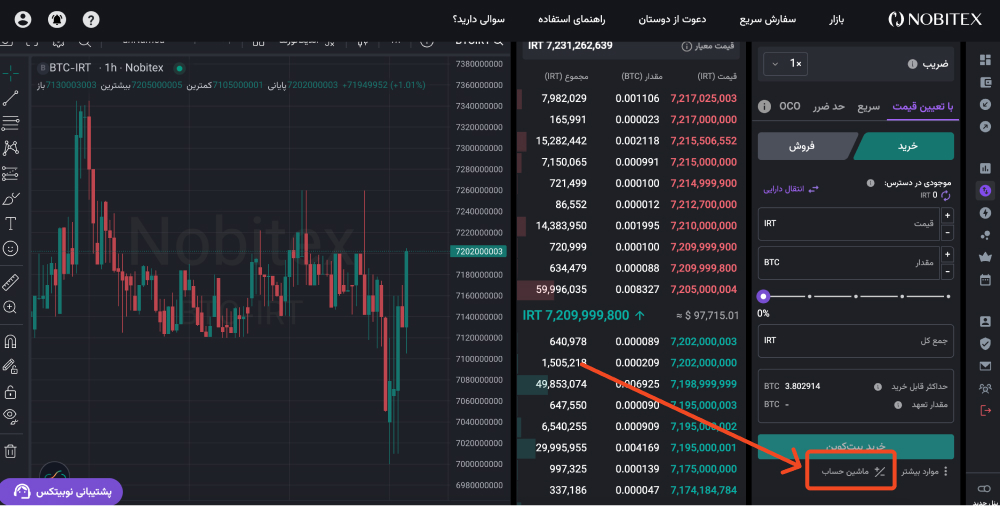Select the brush drawing tool
Image resolution: width=1000 pixels, height=506 pixels.
coord(10,198)
